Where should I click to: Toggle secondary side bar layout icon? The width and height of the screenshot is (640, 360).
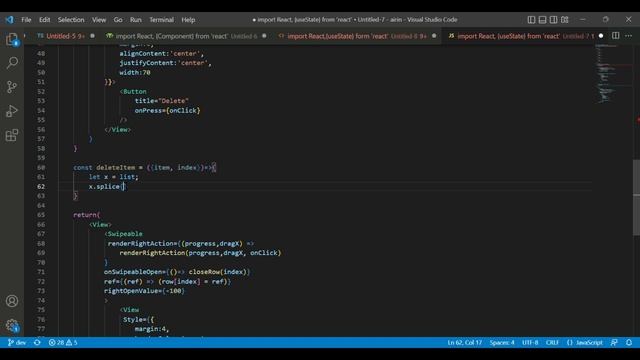[x=553, y=20]
